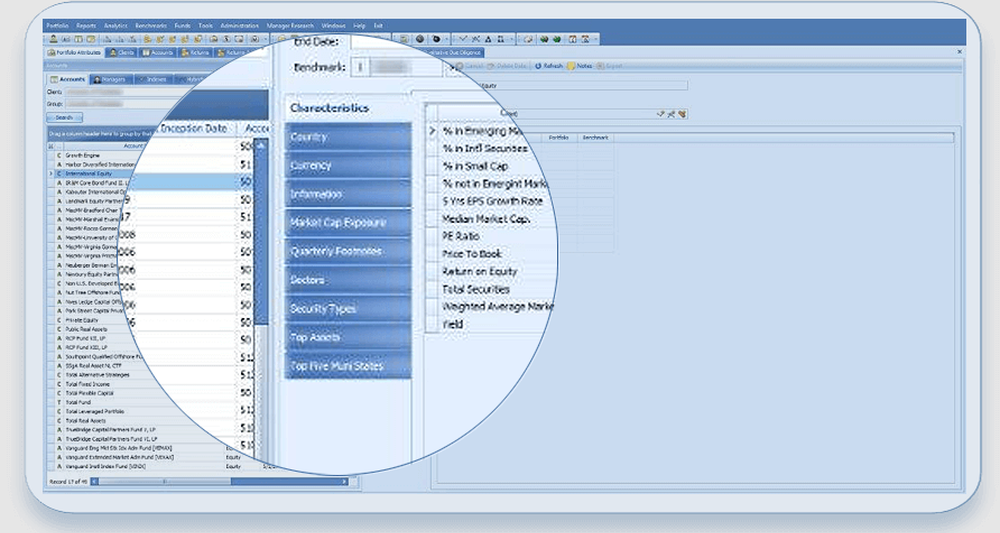Select the '% in Intl Securities' row
Image resolution: width=1000 pixels, height=533 pixels.
(x=485, y=149)
